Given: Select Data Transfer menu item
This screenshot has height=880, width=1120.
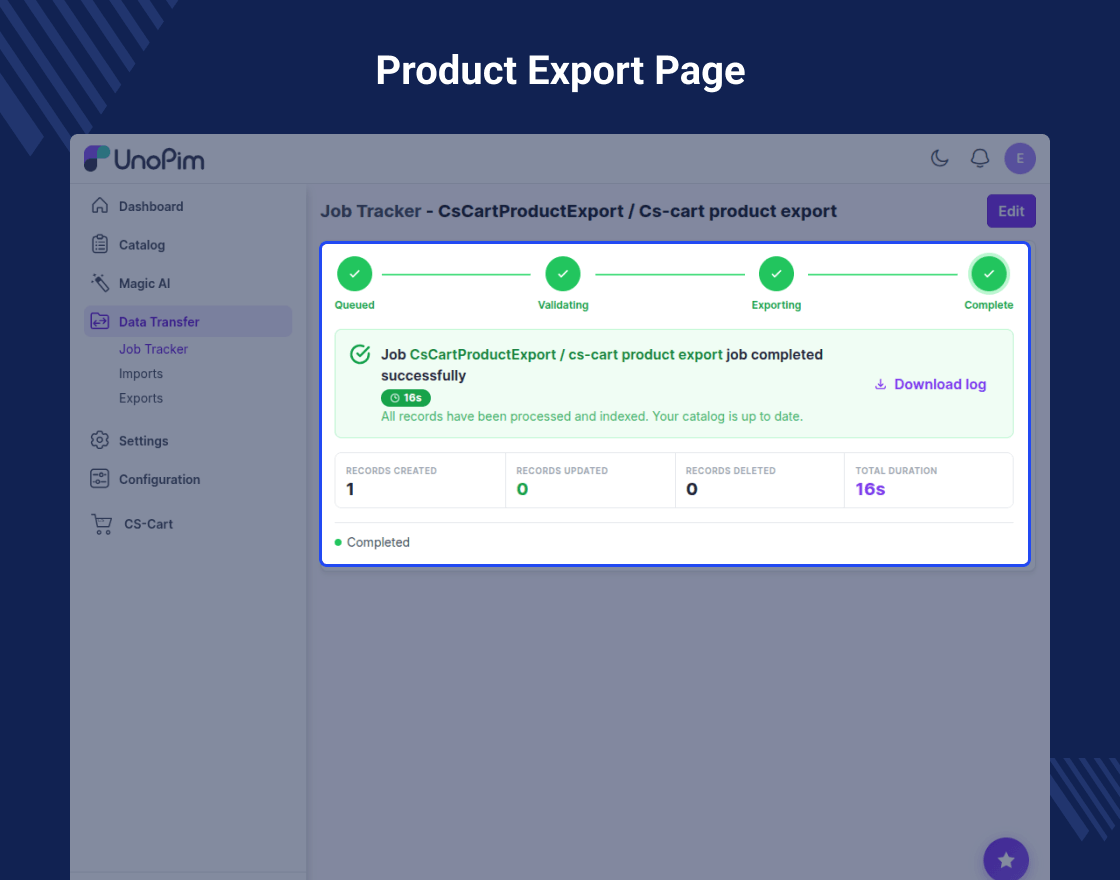Looking at the screenshot, I should pos(188,321).
